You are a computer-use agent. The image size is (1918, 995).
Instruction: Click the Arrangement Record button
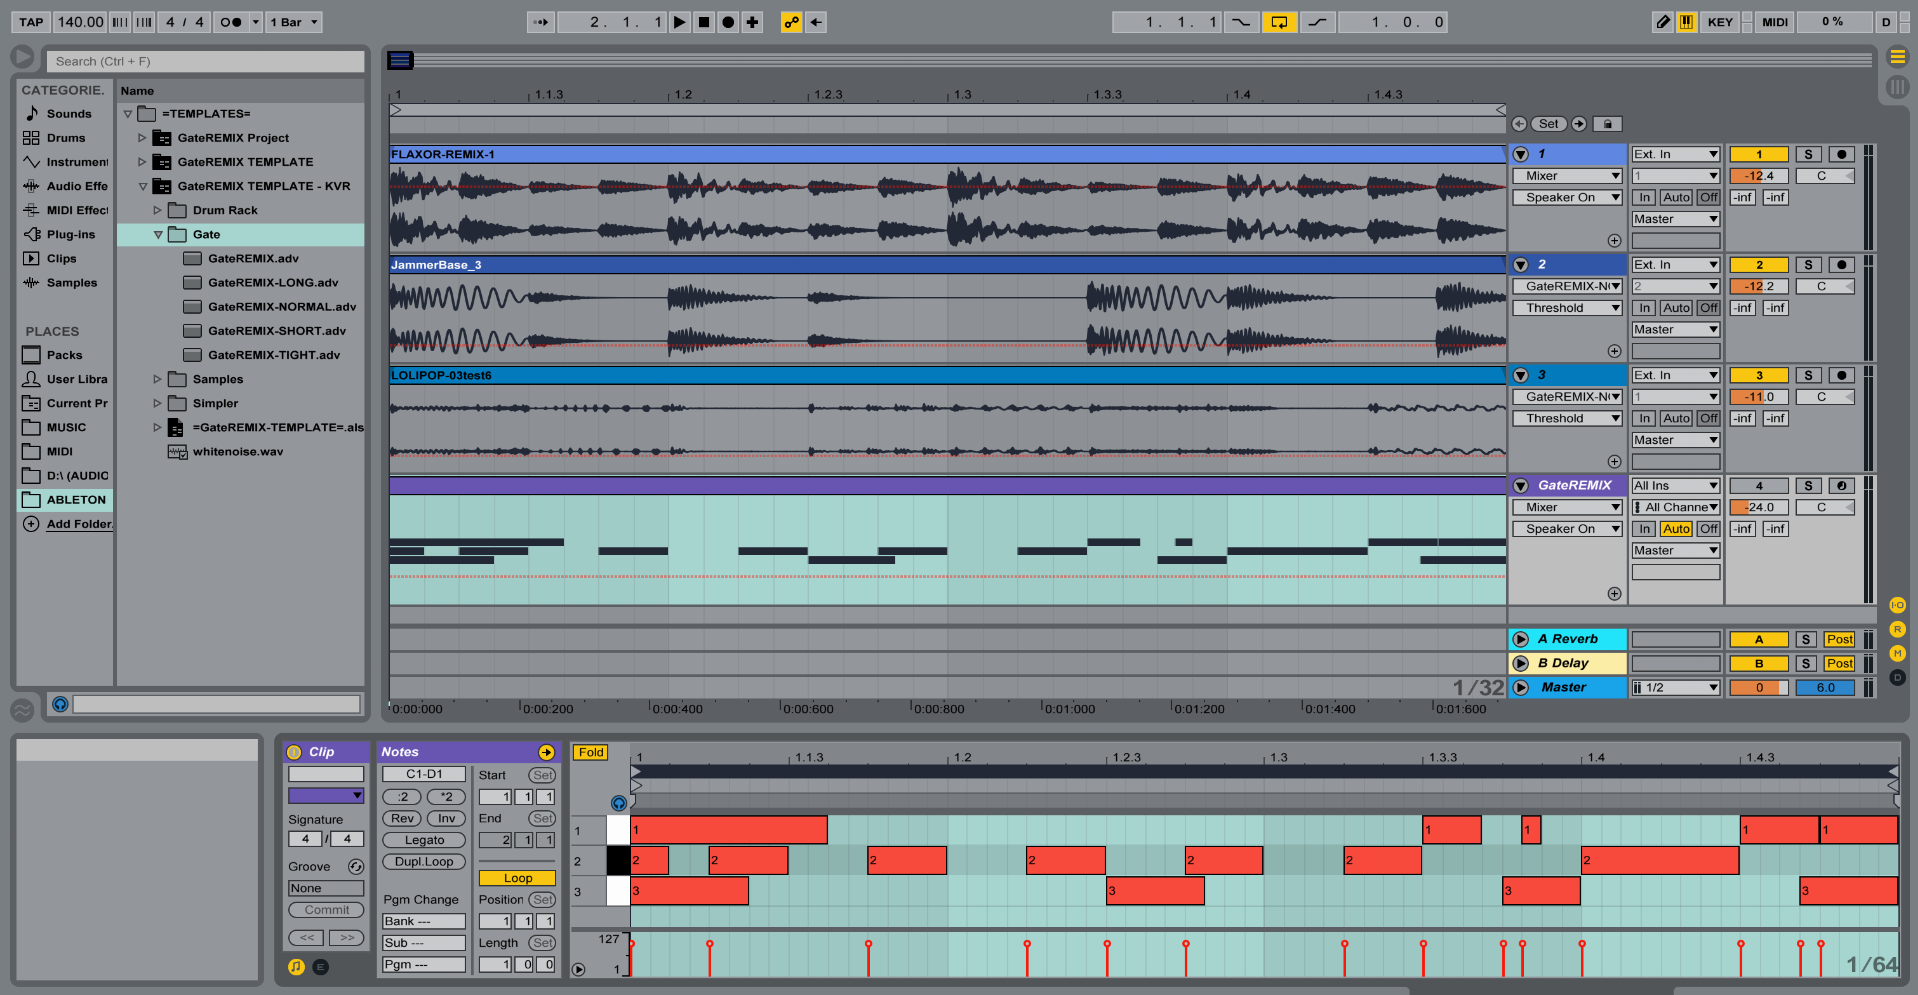[728, 22]
